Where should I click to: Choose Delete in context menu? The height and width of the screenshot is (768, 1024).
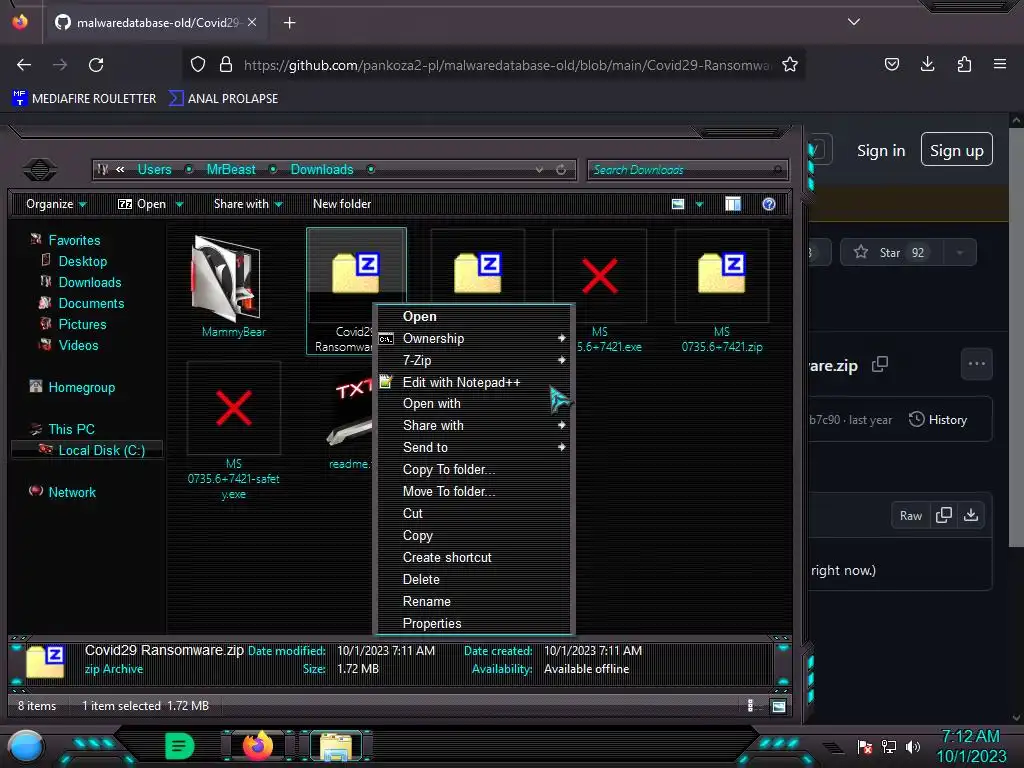click(x=474, y=580)
